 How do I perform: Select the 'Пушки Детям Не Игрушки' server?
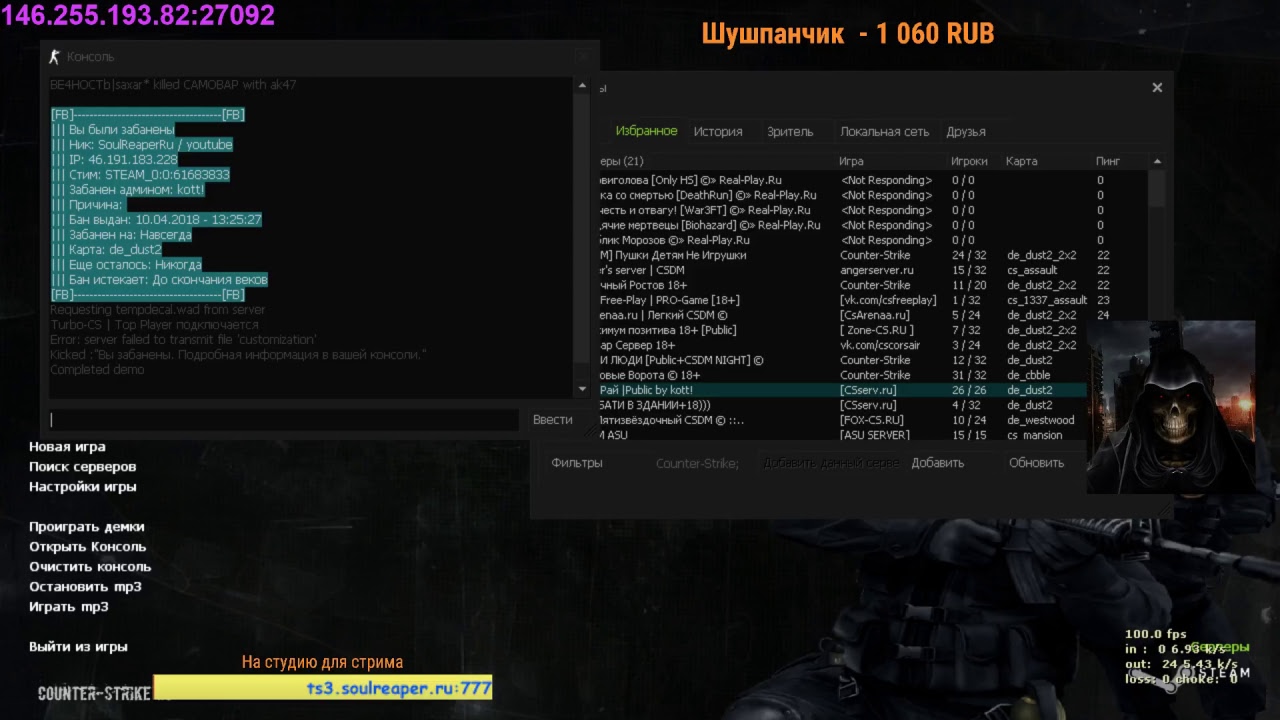(x=873, y=255)
